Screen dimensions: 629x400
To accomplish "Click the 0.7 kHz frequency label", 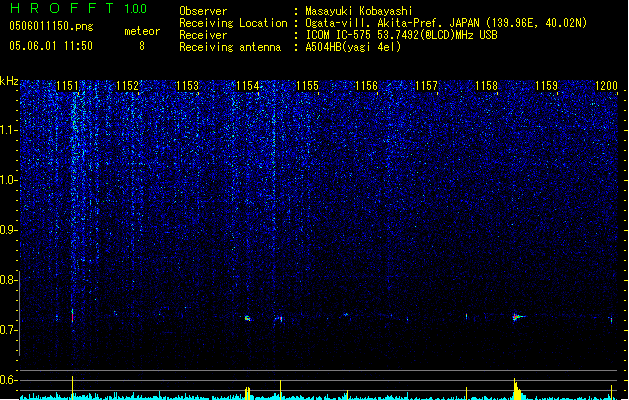I will [x=9, y=330].
